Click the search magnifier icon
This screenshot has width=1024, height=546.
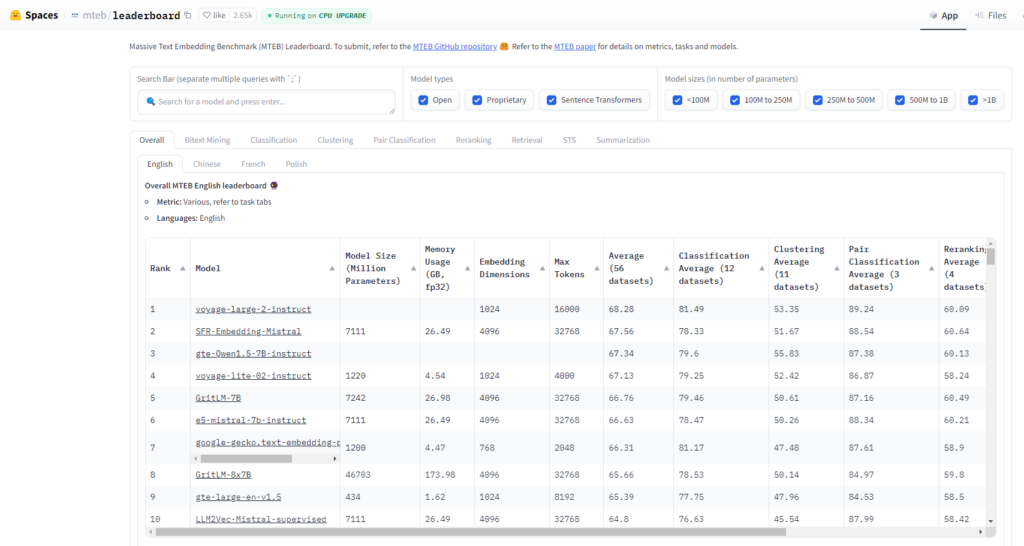pyautogui.click(x=151, y=101)
